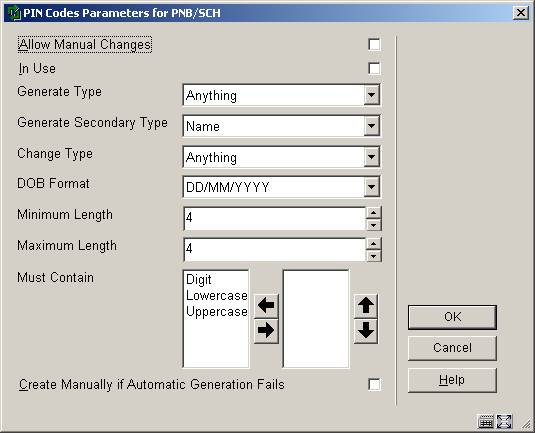Click the Cancel button
535x433 pixels.
[452, 348]
